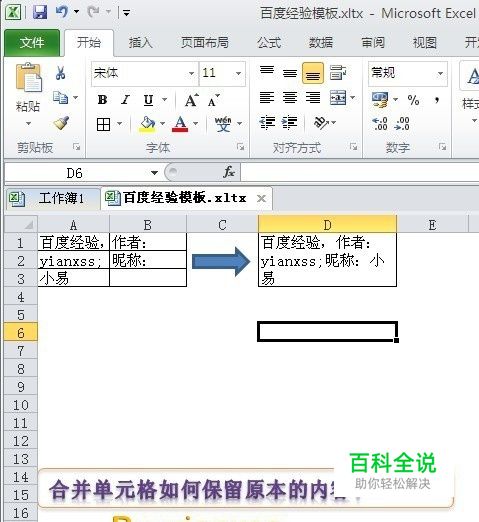The image size is (479, 522).
Task: Toggle Bold formatting
Action: pos(103,99)
